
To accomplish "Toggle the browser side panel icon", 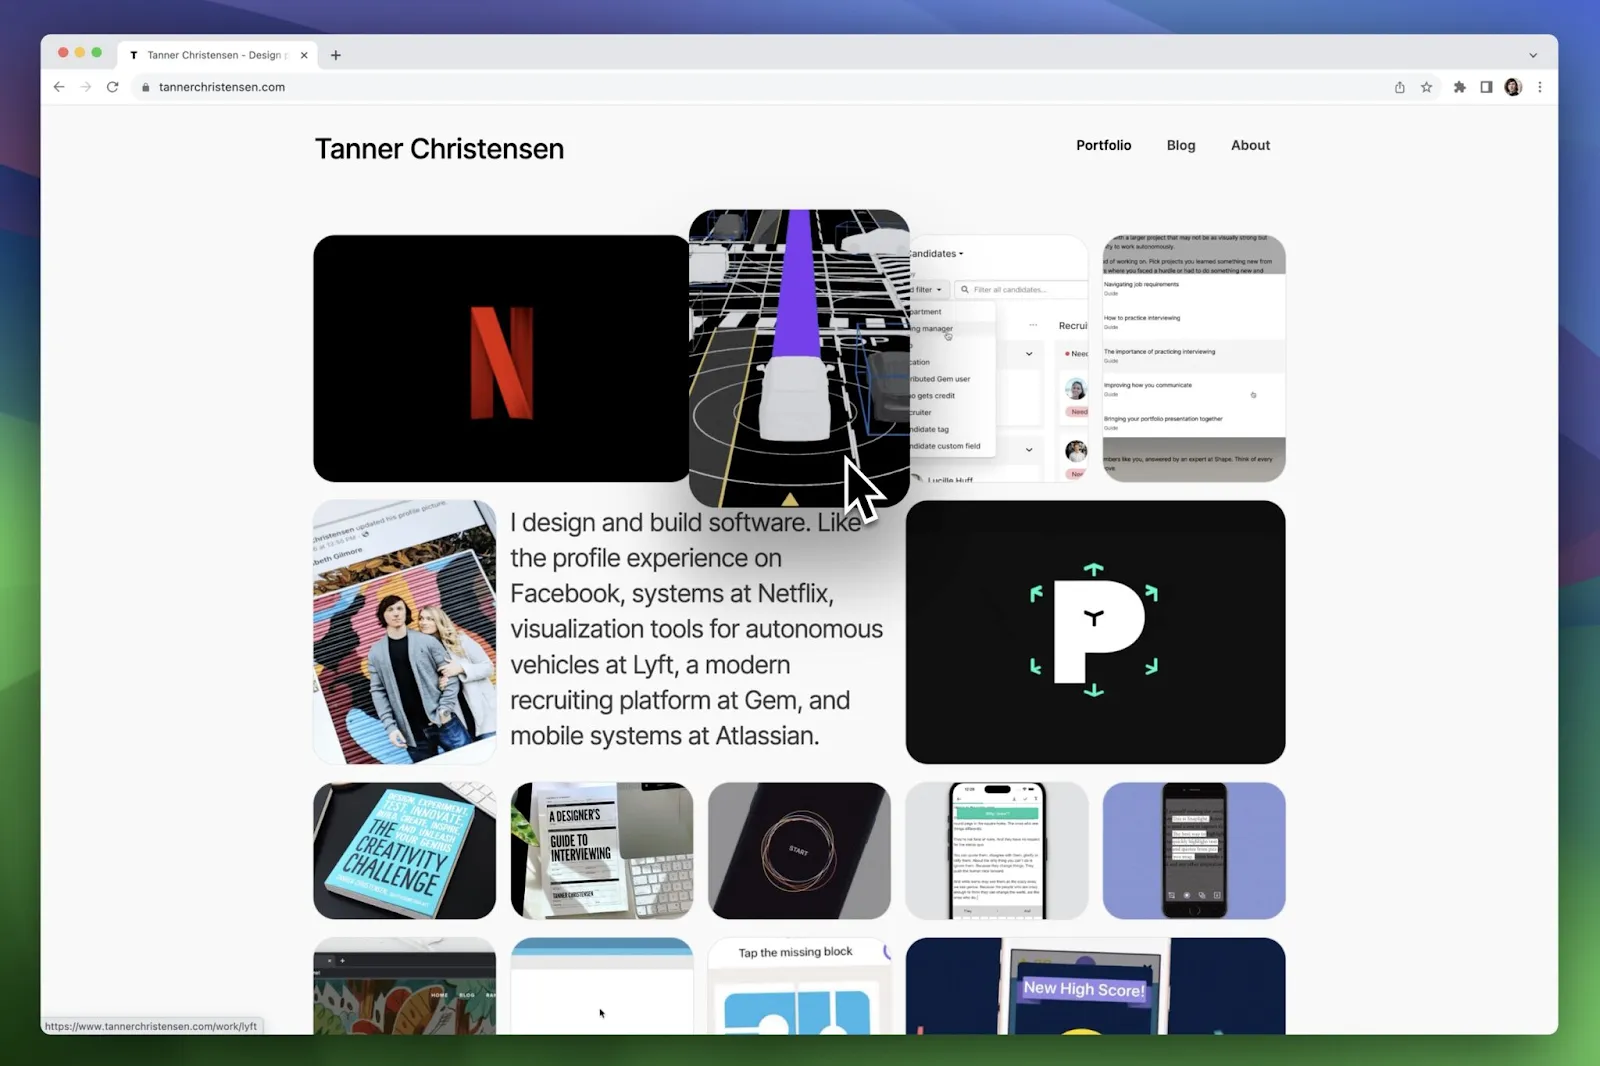I will pos(1487,87).
